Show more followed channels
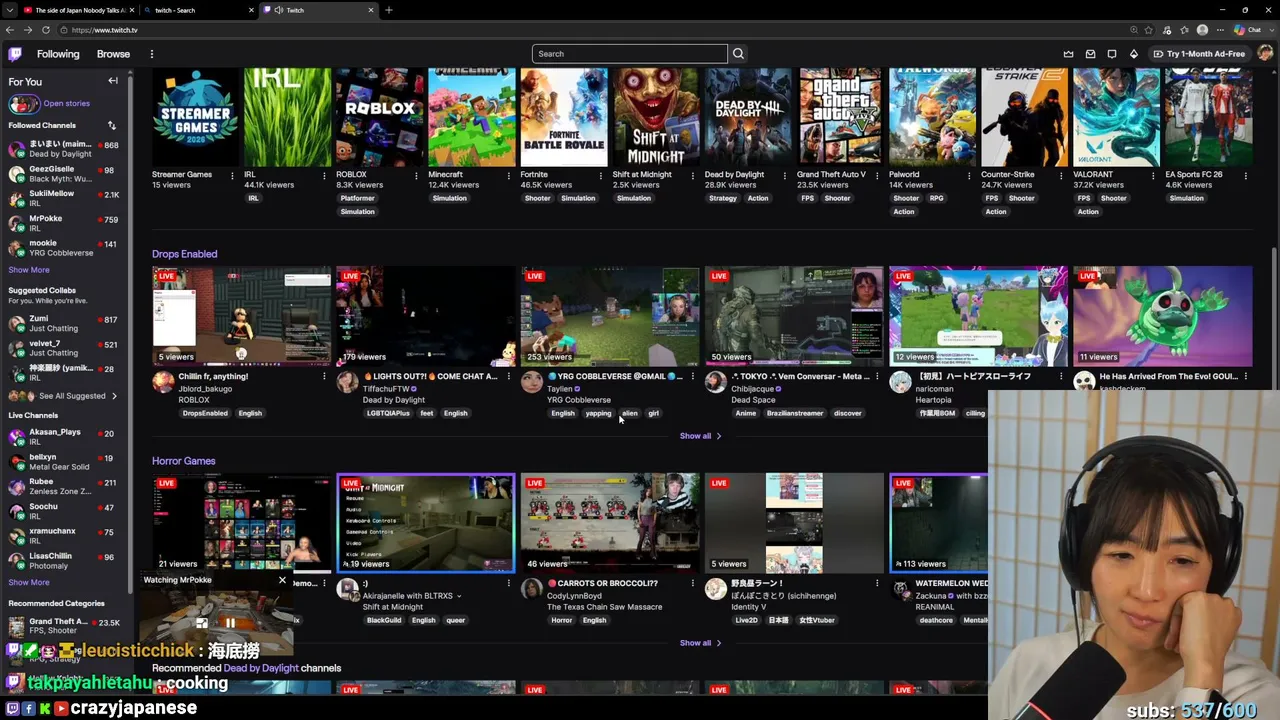 click(29, 270)
